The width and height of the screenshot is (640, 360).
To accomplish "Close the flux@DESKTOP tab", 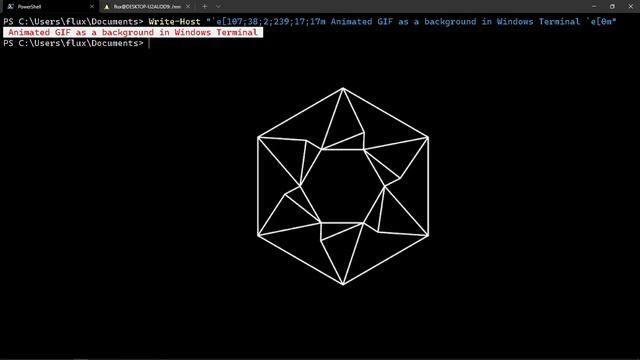I will tap(188, 7).
